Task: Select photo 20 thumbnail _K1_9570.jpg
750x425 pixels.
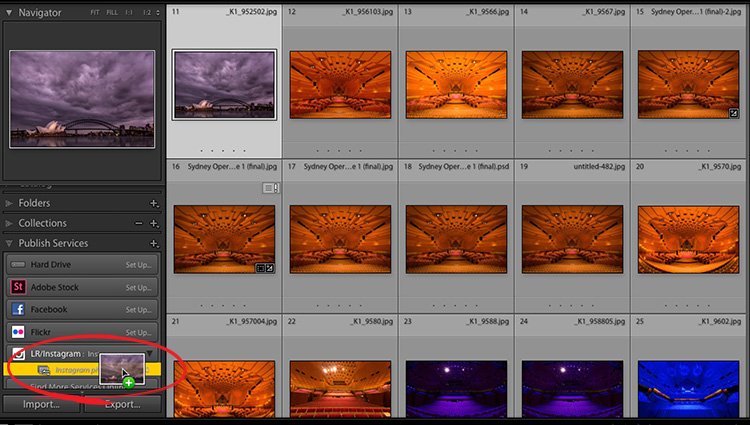Action: [688, 240]
